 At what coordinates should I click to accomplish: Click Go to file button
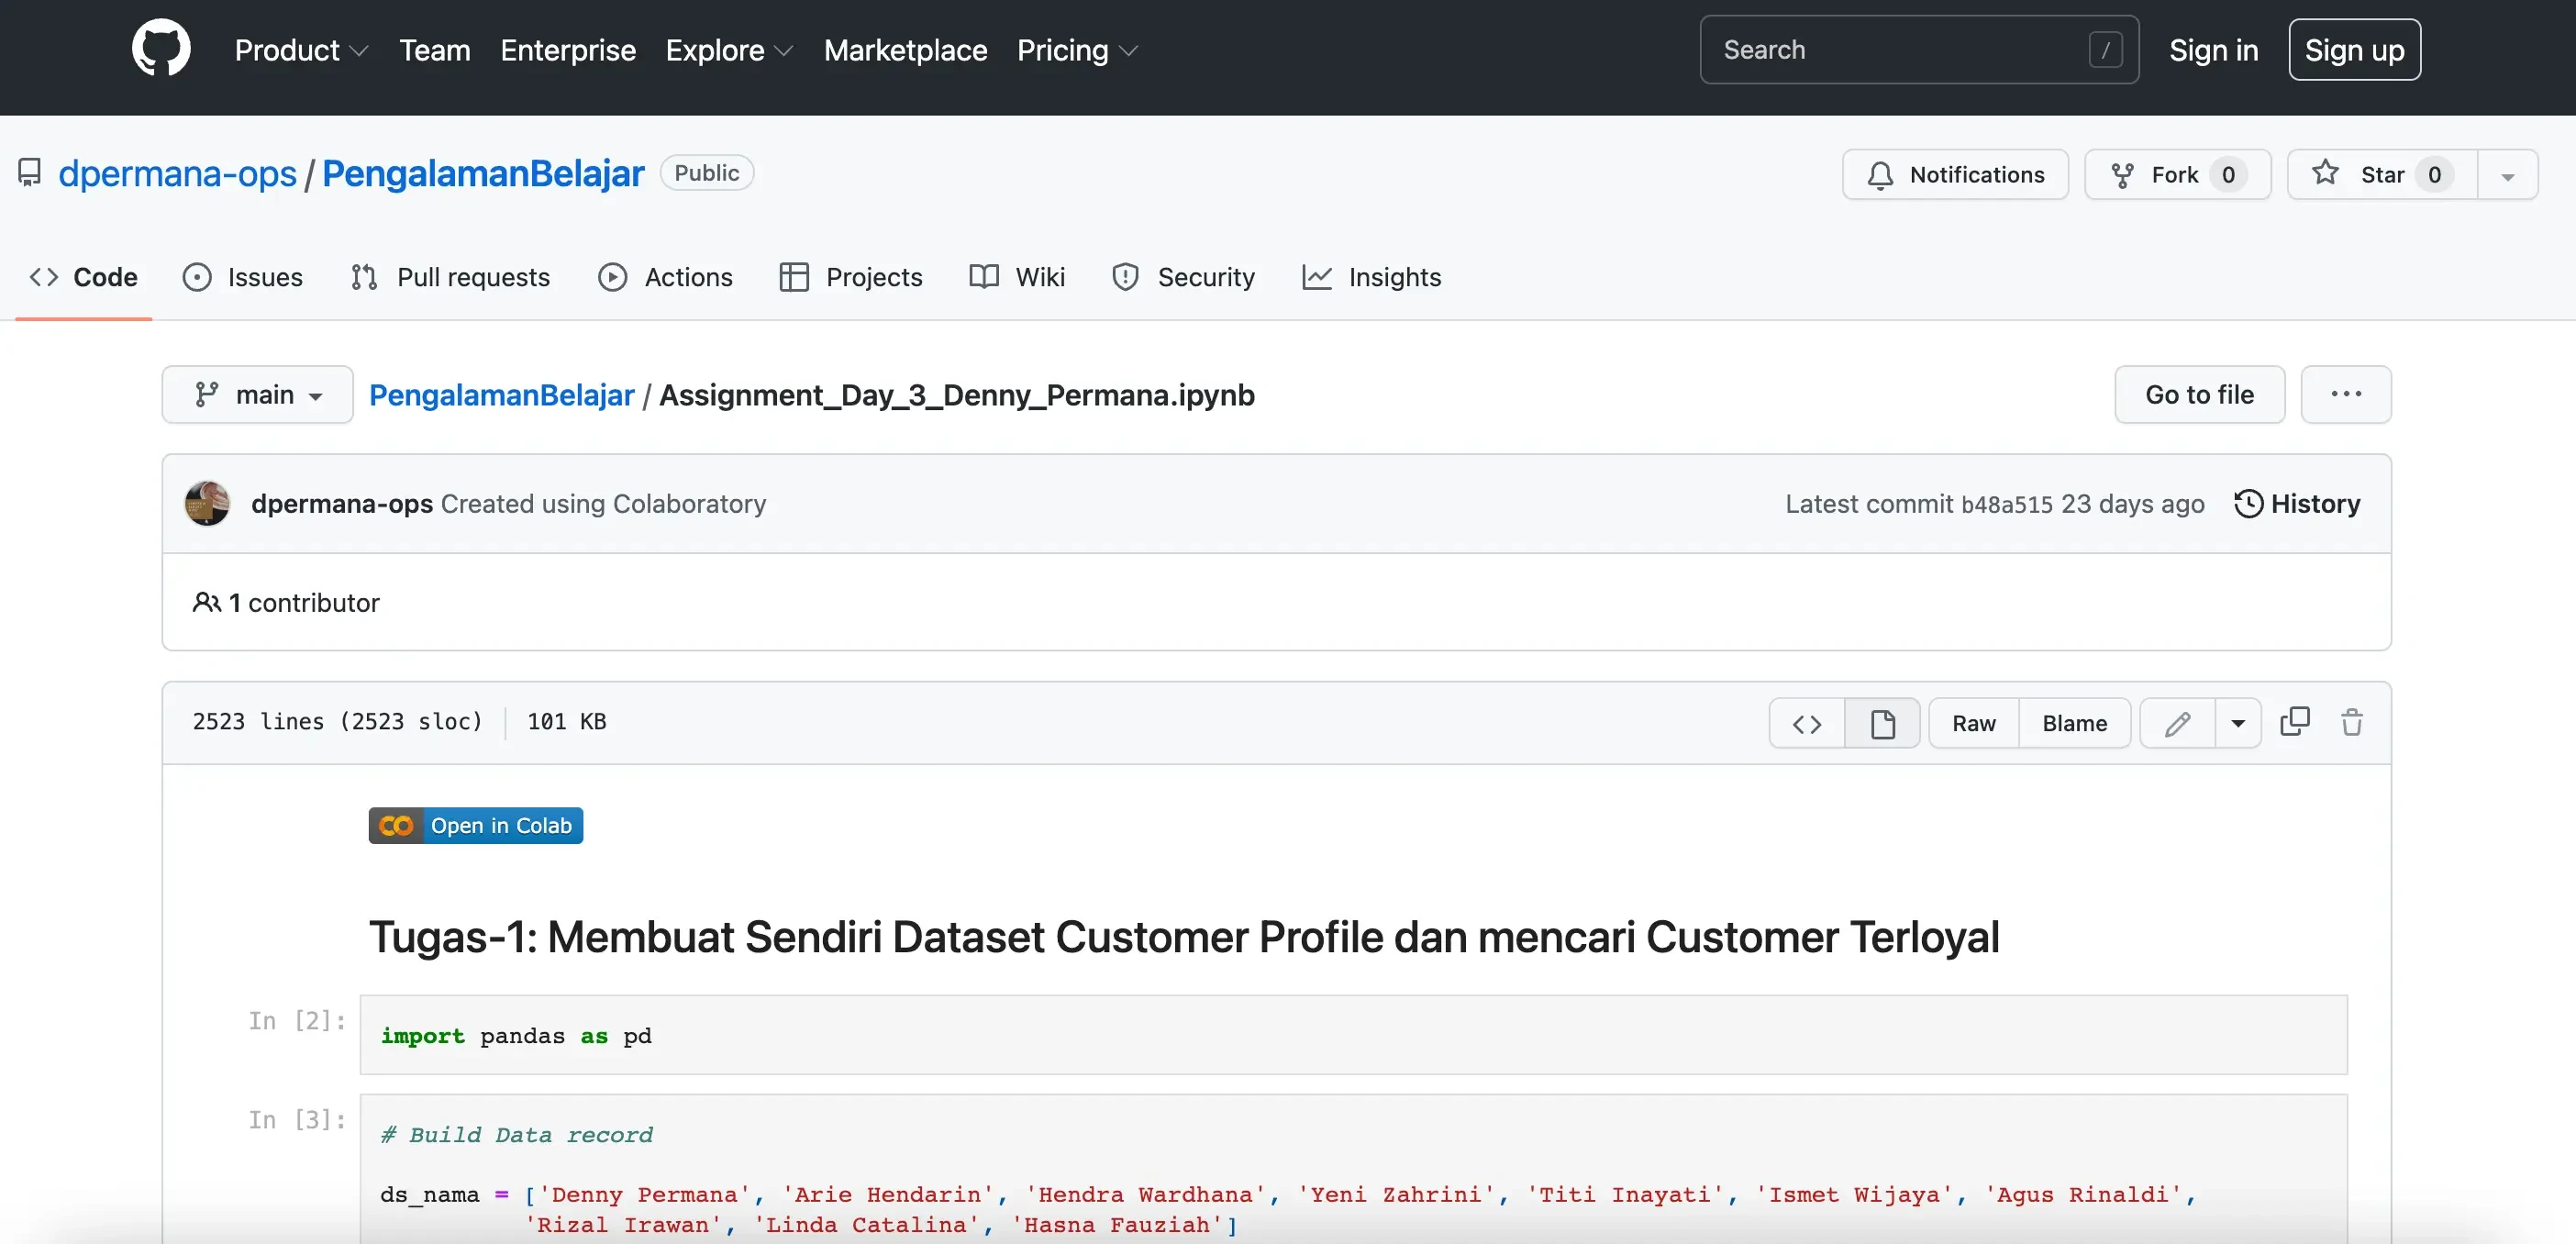(x=2198, y=394)
